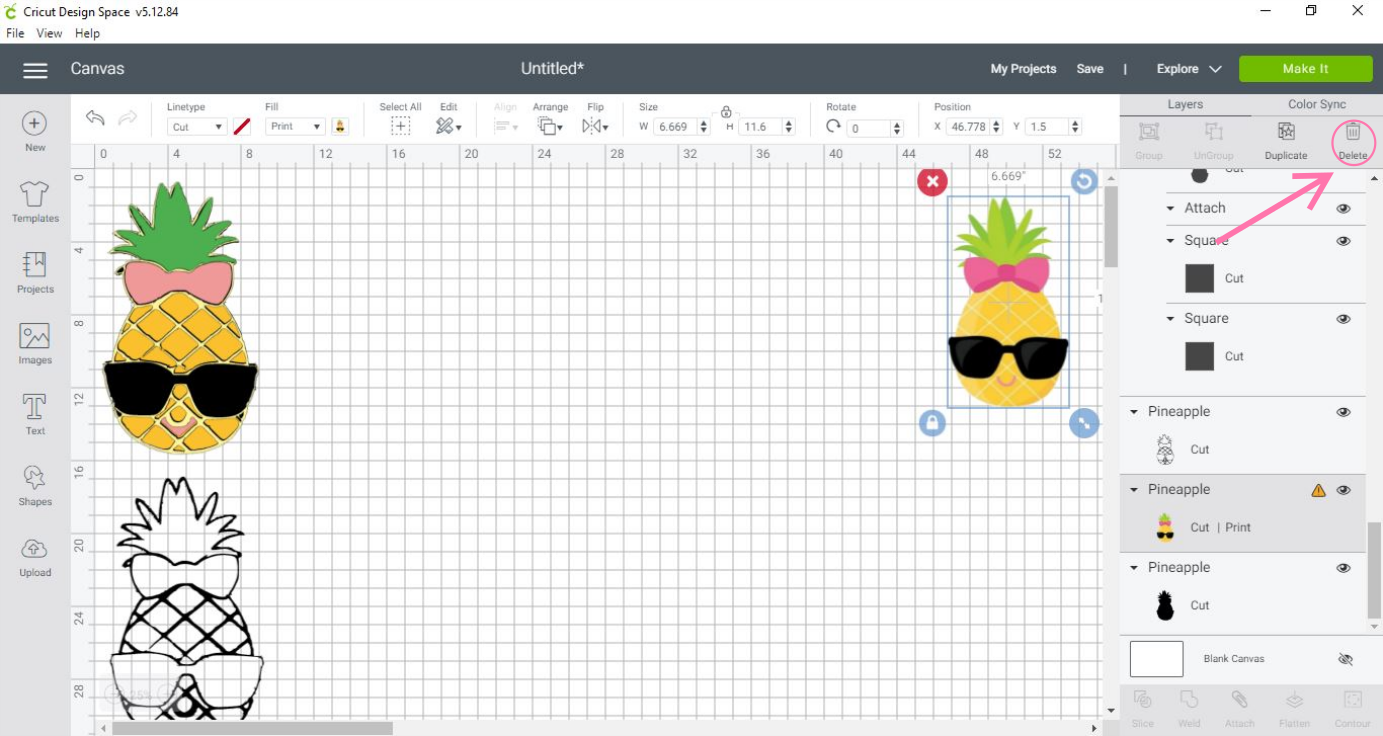The image size is (1383, 736).
Task: Click the Undo arrow
Action: point(95,119)
